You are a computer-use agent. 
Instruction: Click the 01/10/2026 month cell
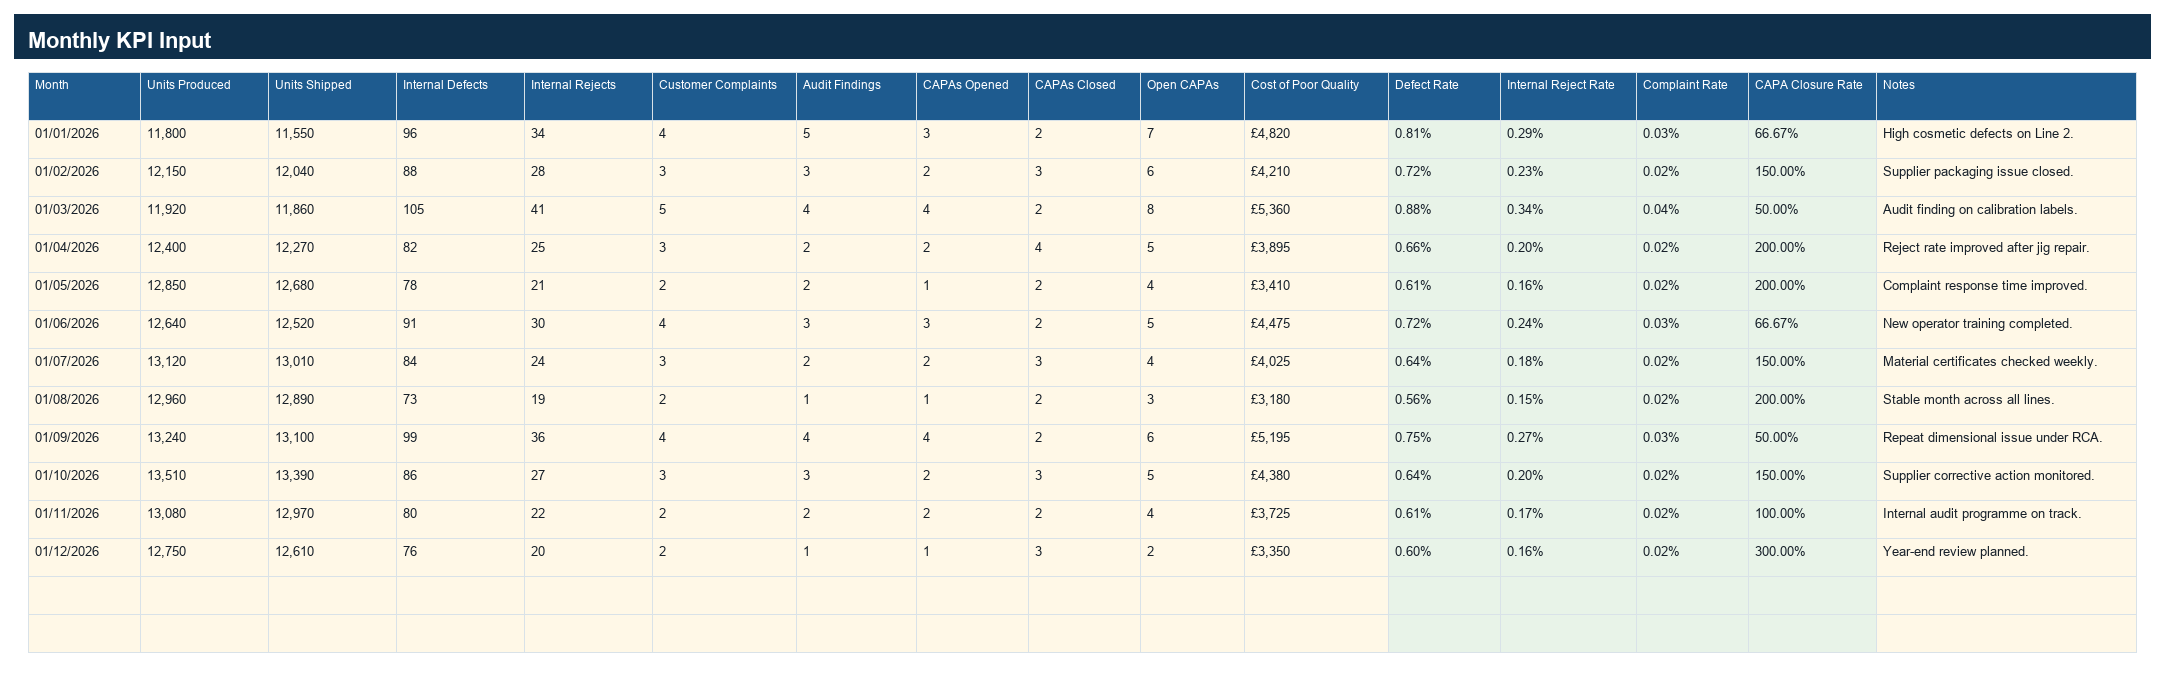pyautogui.click(x=85, y=482)
